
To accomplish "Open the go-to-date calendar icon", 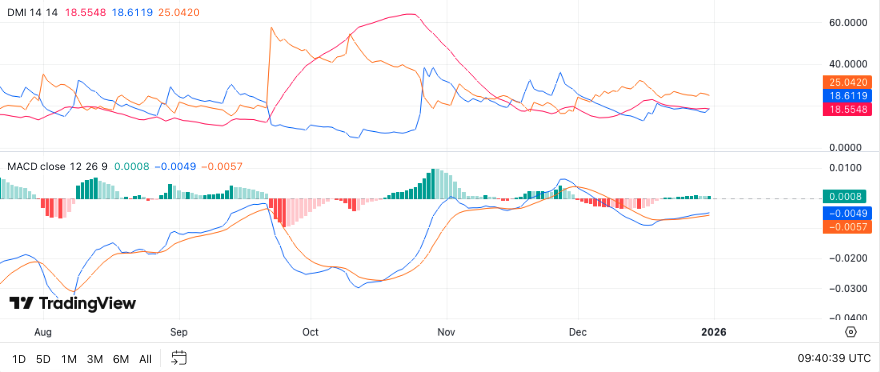I will (x=179, y=358).
